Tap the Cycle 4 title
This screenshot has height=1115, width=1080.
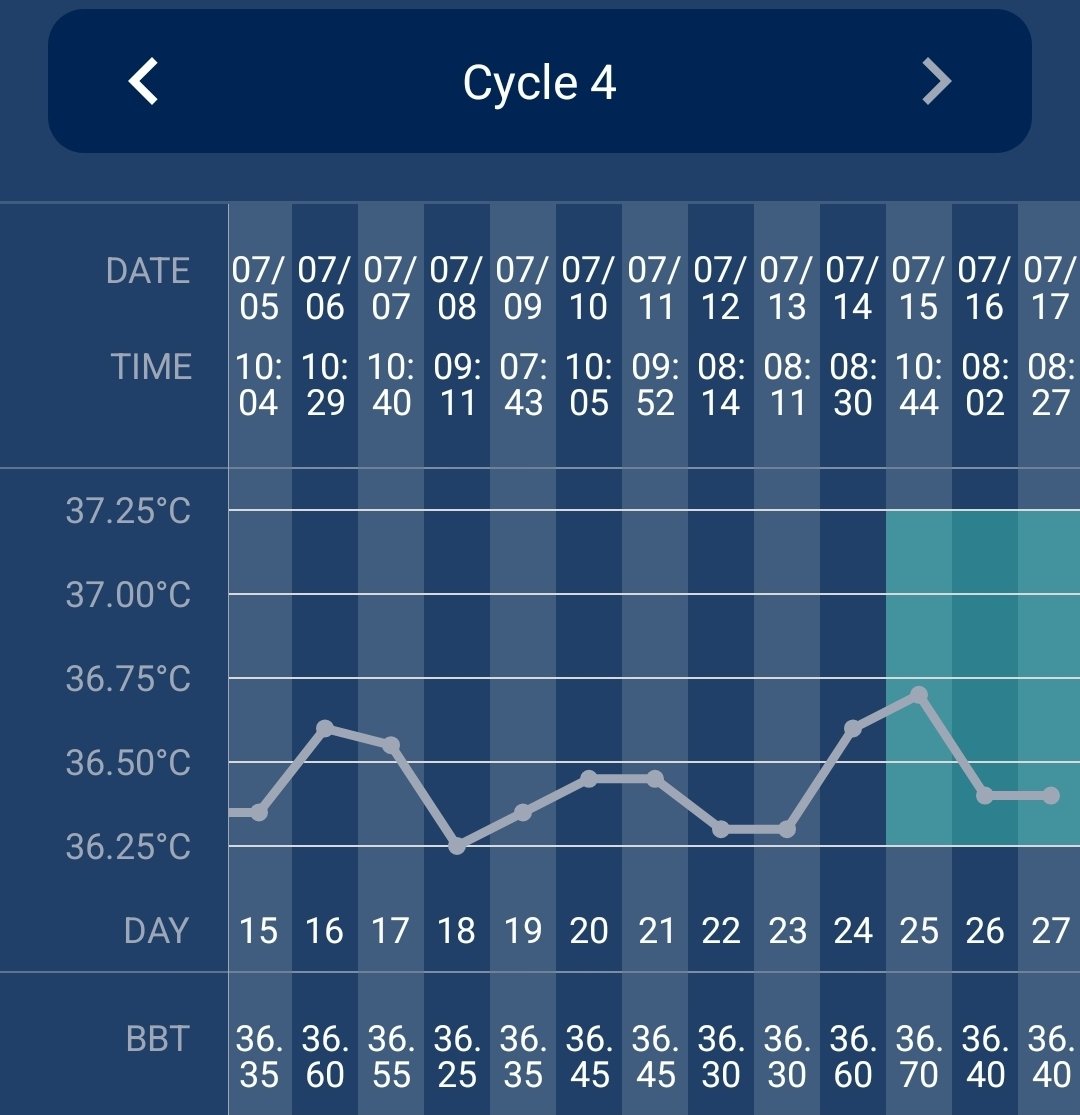tap(539, 83)
